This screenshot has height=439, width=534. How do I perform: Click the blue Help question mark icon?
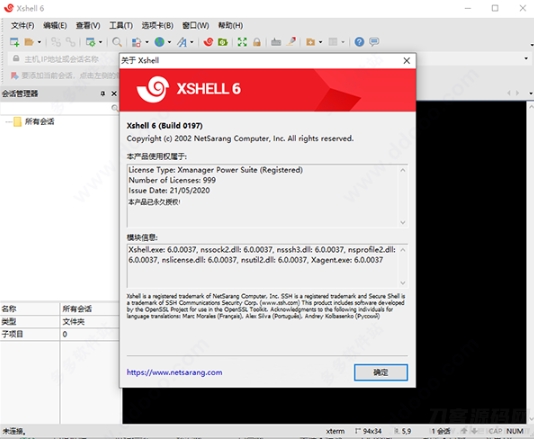tap(359, 42)
